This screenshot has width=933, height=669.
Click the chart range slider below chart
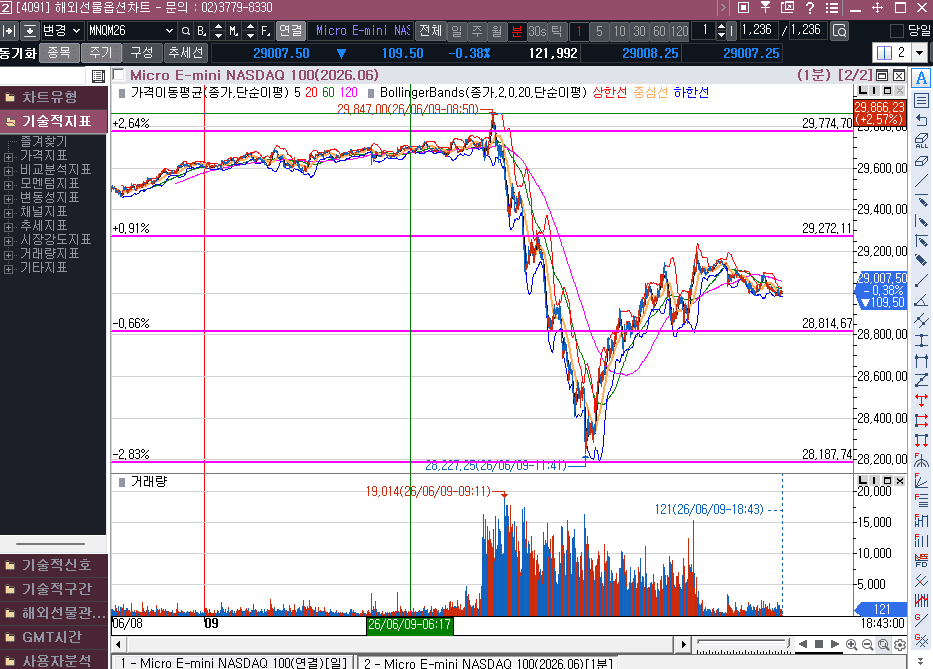click(x=744, y=643)
